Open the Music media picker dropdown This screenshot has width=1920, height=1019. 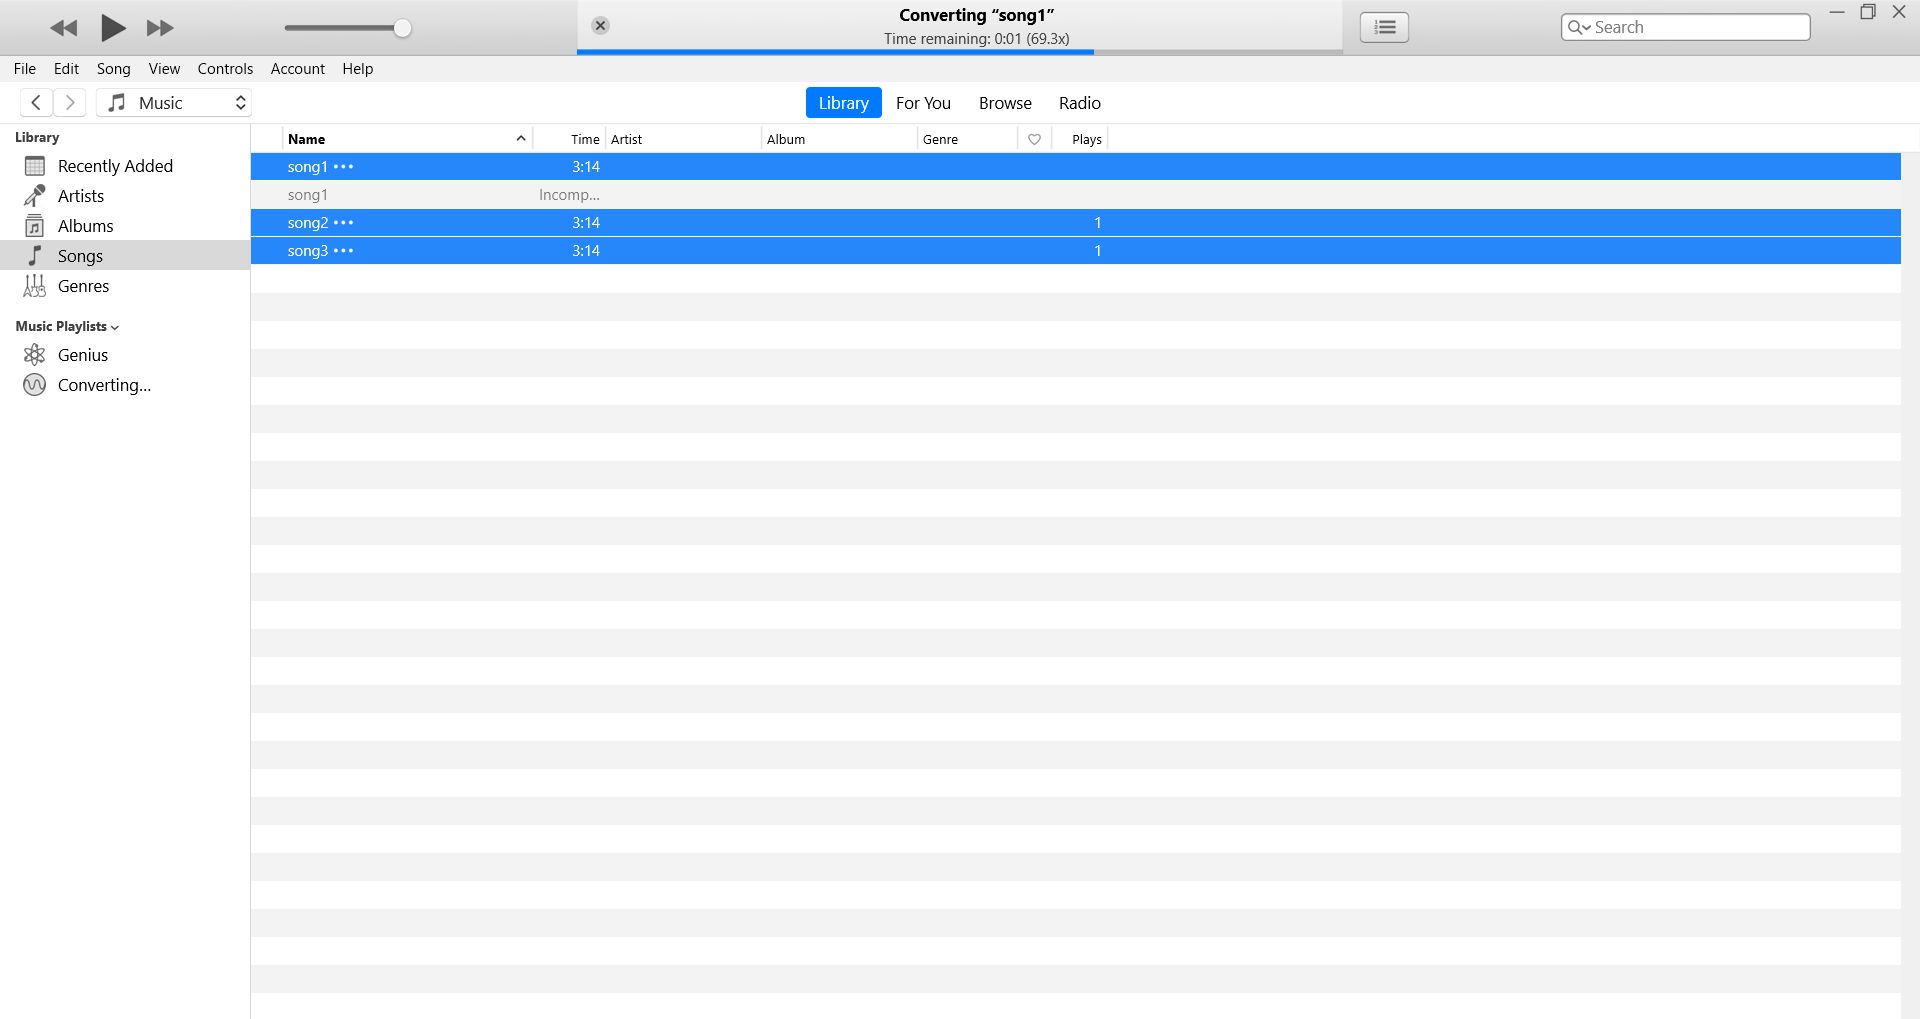tap(174, 103)
